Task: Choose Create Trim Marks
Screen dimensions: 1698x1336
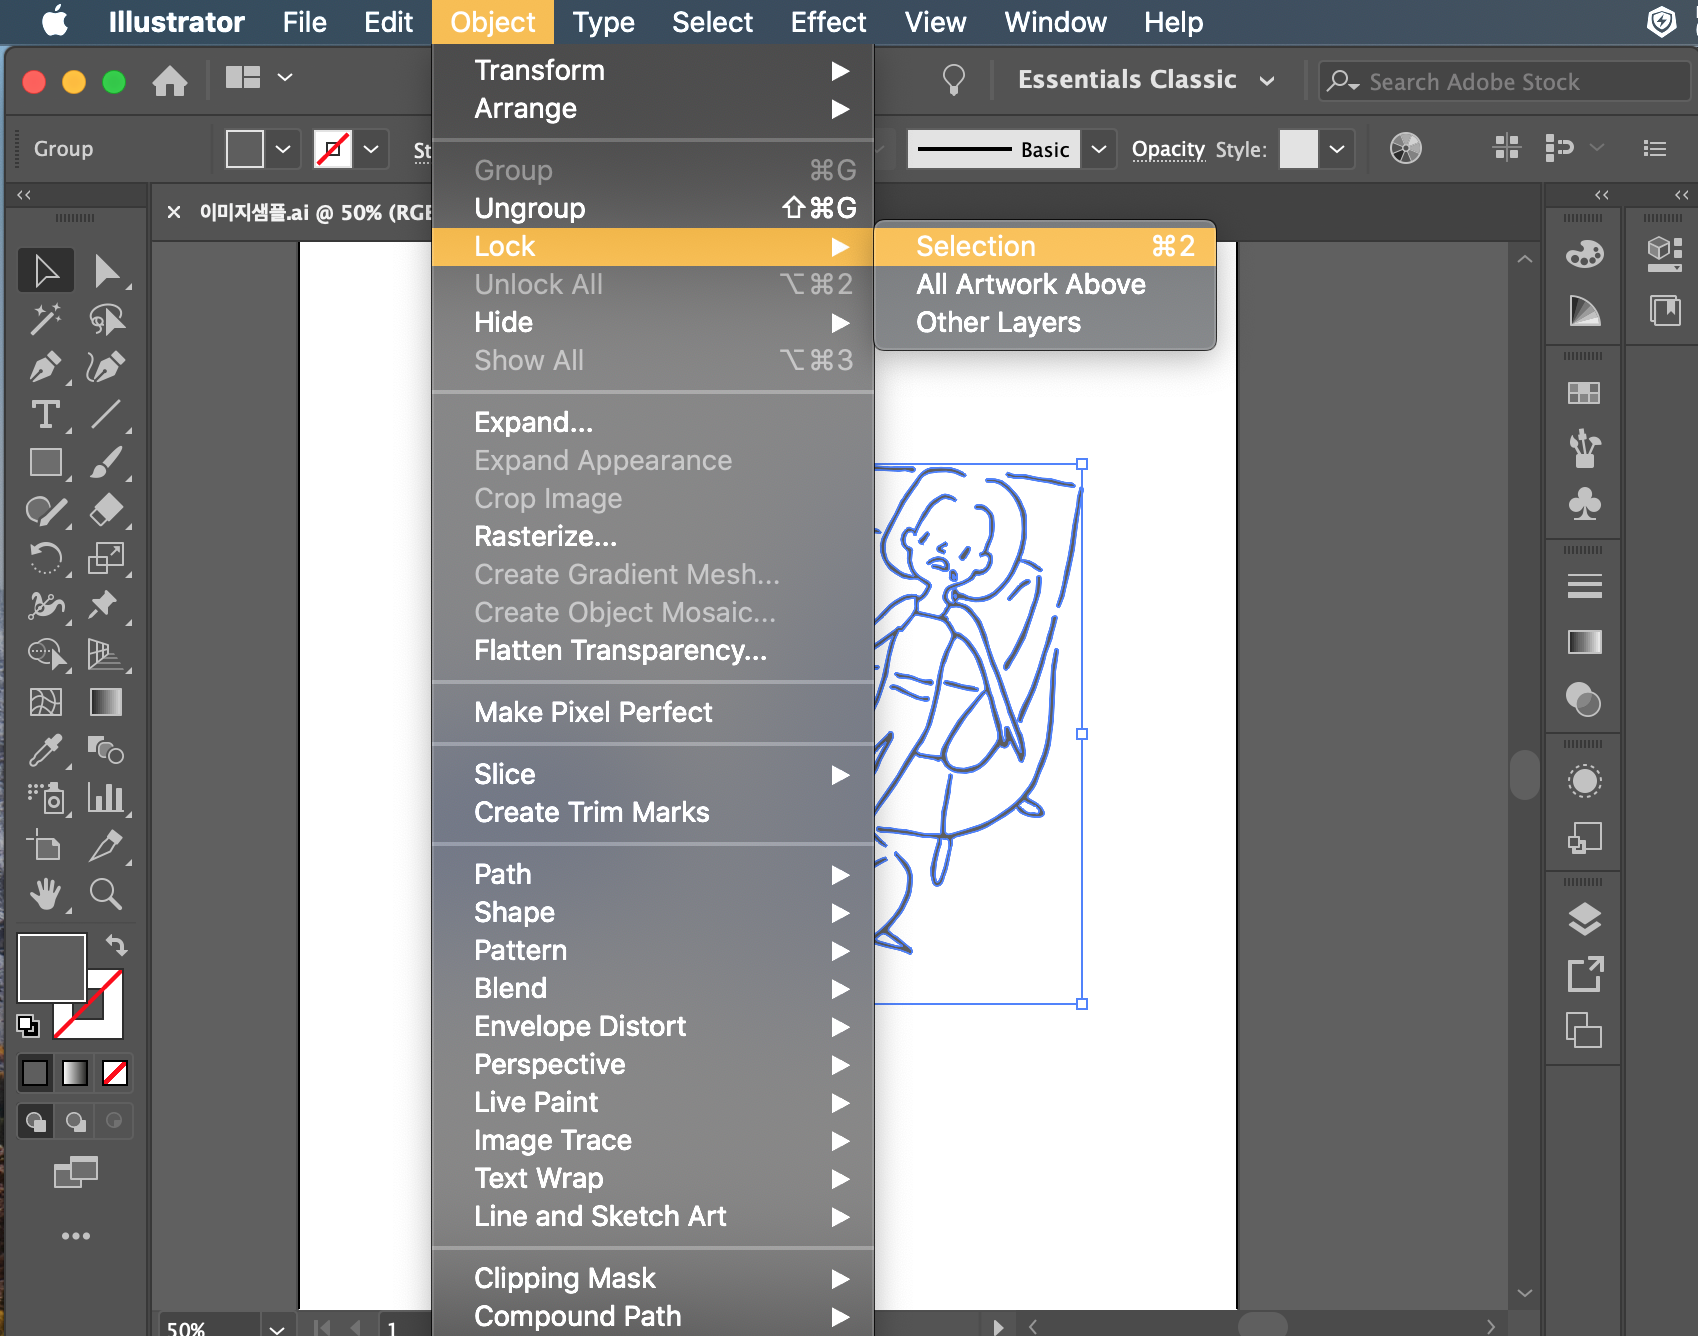Action: [x=653, y=812]
